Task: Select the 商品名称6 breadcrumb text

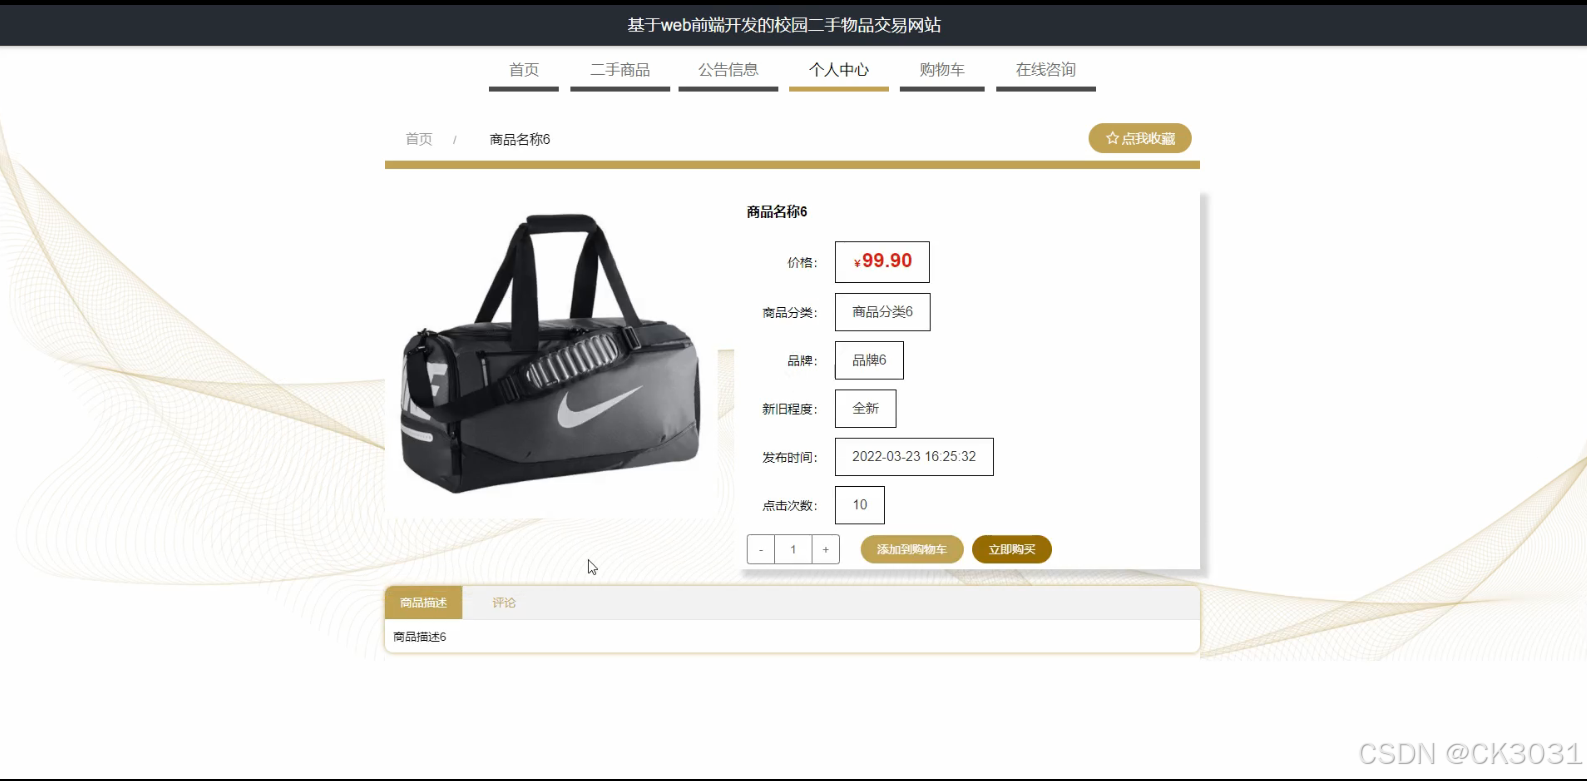Action: tap(520, 139)
